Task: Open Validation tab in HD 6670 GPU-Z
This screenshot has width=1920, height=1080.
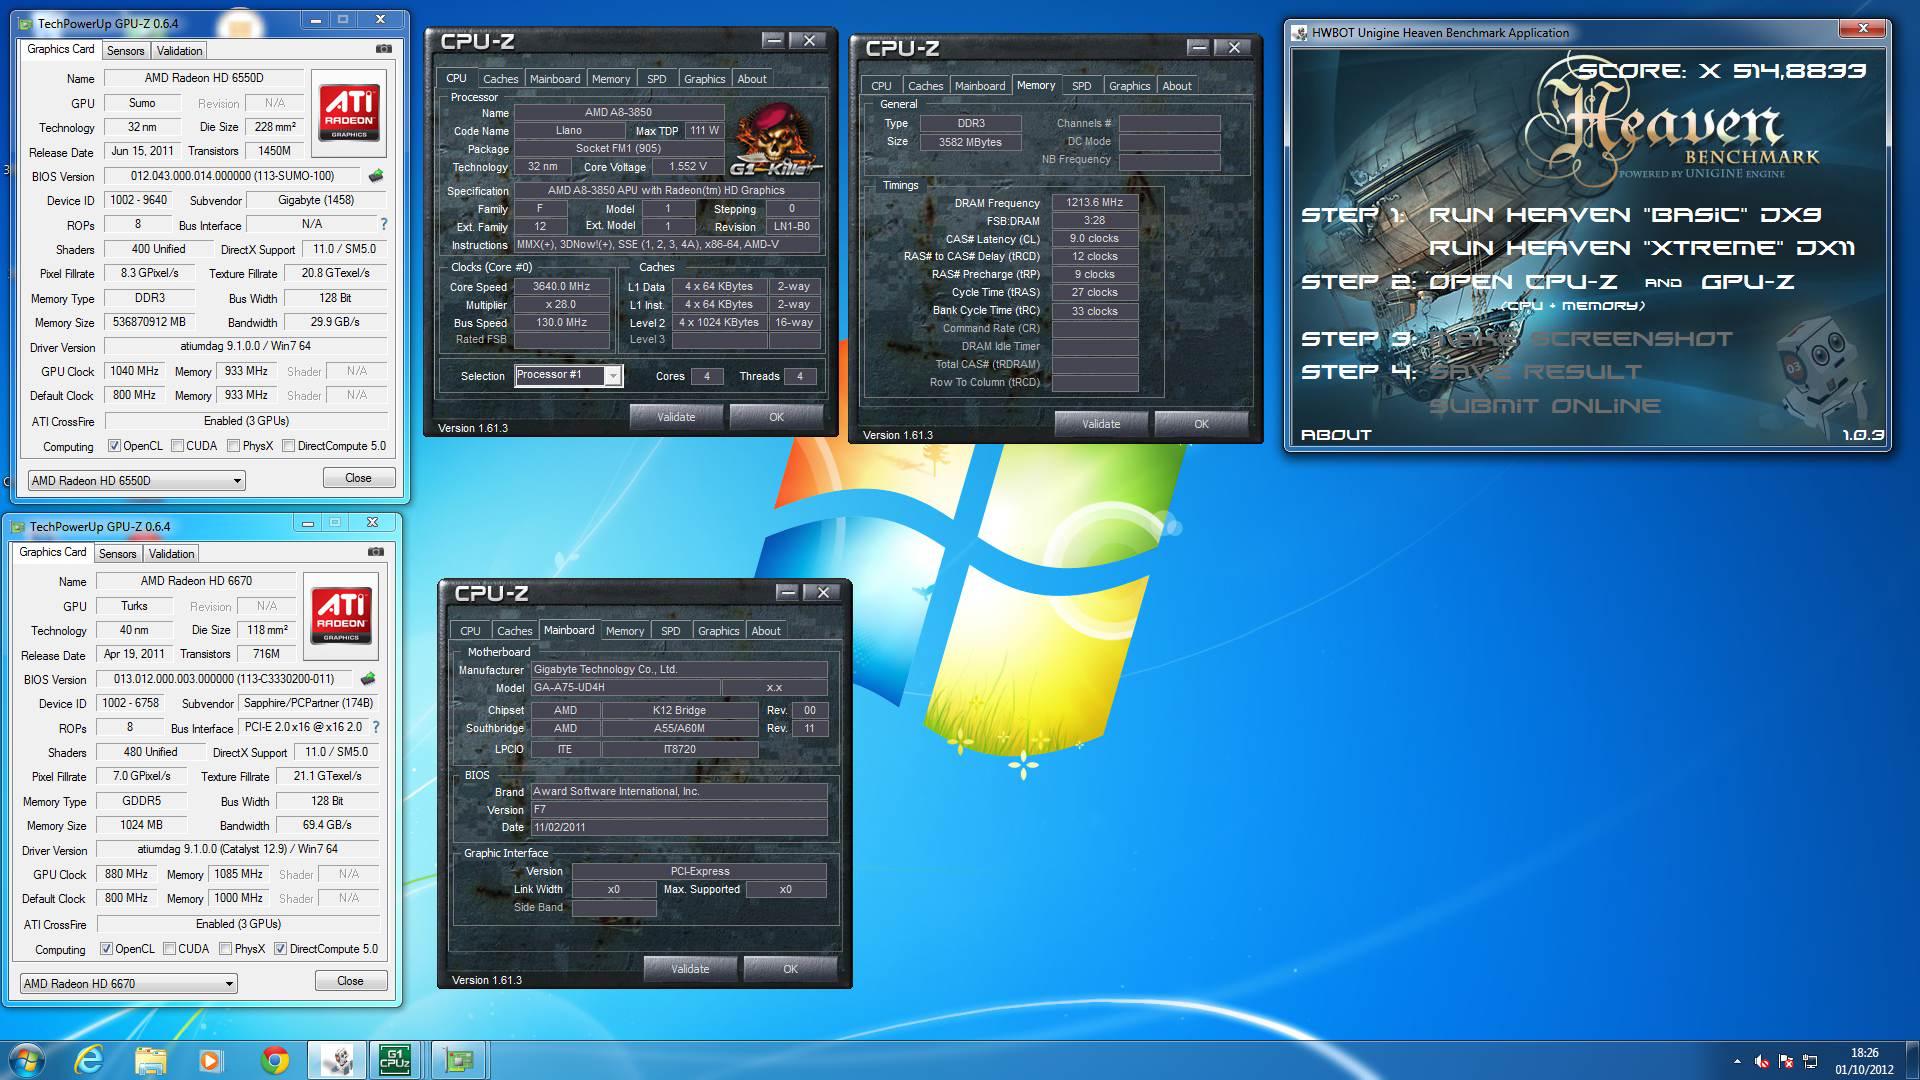Action: (171, 553)
